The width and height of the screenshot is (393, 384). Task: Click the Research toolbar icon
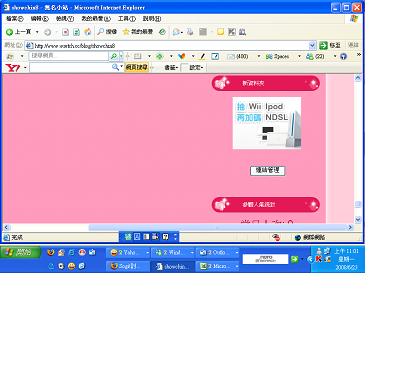(242, 32)
